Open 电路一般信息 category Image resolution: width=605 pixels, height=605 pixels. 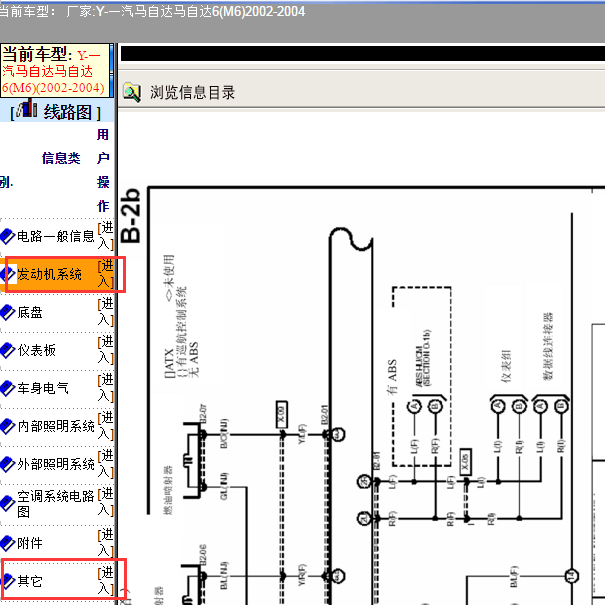click(x=56, y=236)
